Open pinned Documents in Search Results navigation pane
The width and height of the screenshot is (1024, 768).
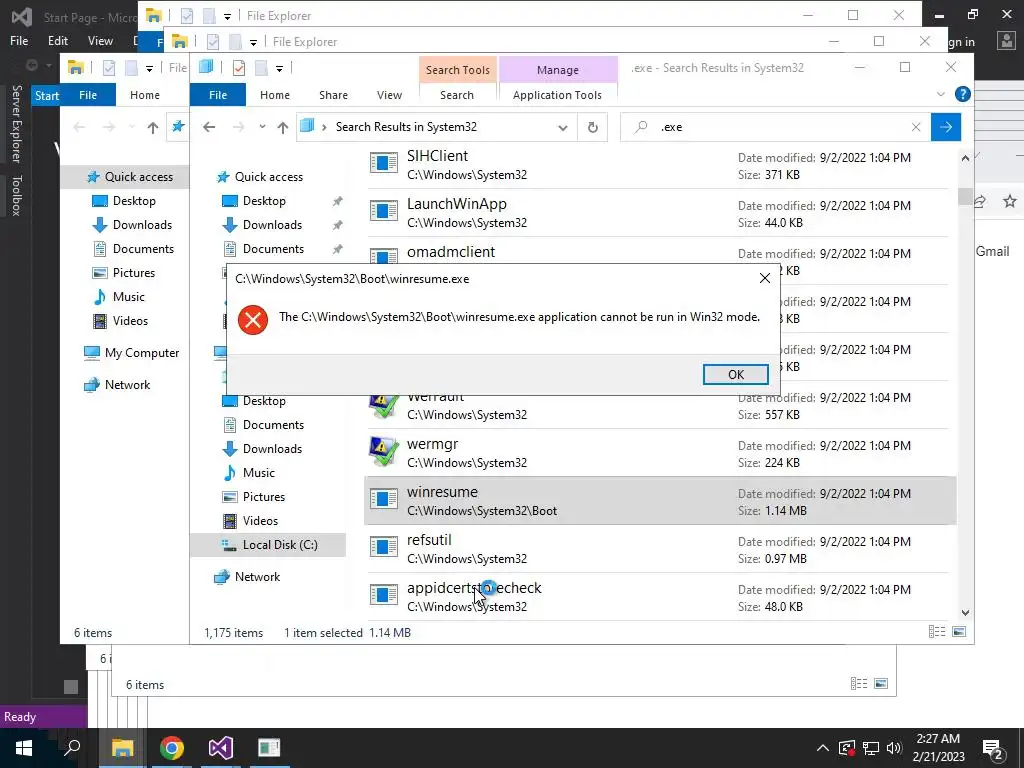pyautogui.click(x=273, y=249)
